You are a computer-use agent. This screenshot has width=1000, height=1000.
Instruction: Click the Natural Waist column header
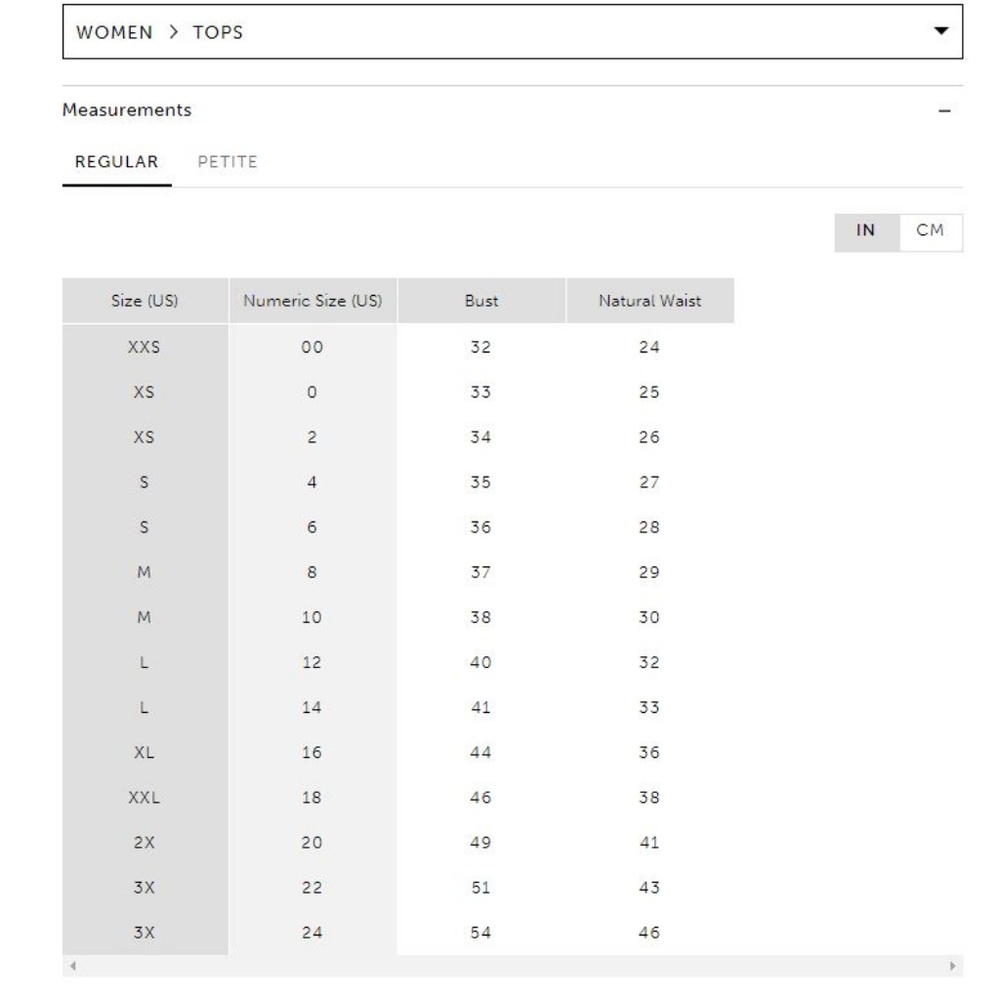(x=650, y=301)
